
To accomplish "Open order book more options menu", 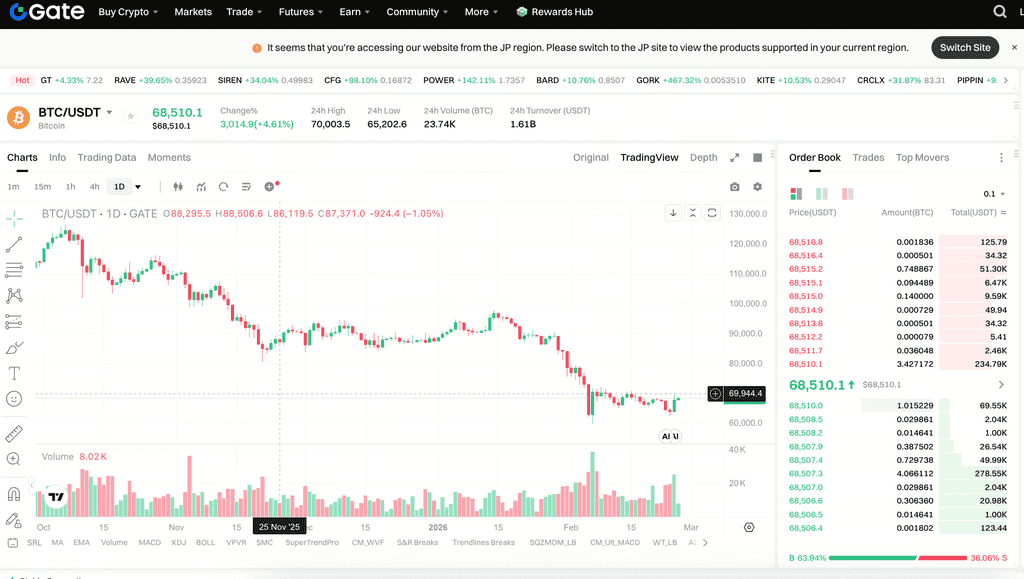I will [x=1001, y=157].
